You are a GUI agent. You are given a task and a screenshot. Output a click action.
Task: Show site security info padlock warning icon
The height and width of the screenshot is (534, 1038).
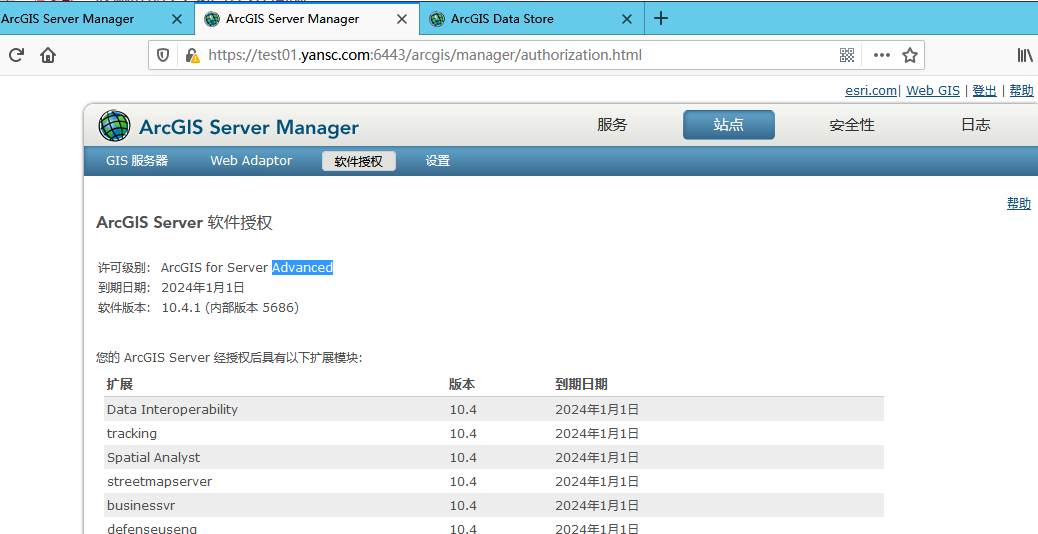[192, 56]
